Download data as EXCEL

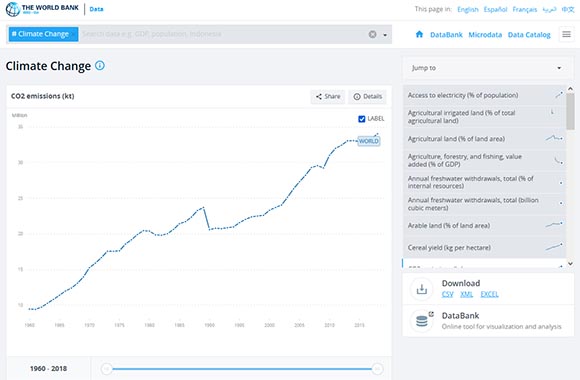pos(489,294)
